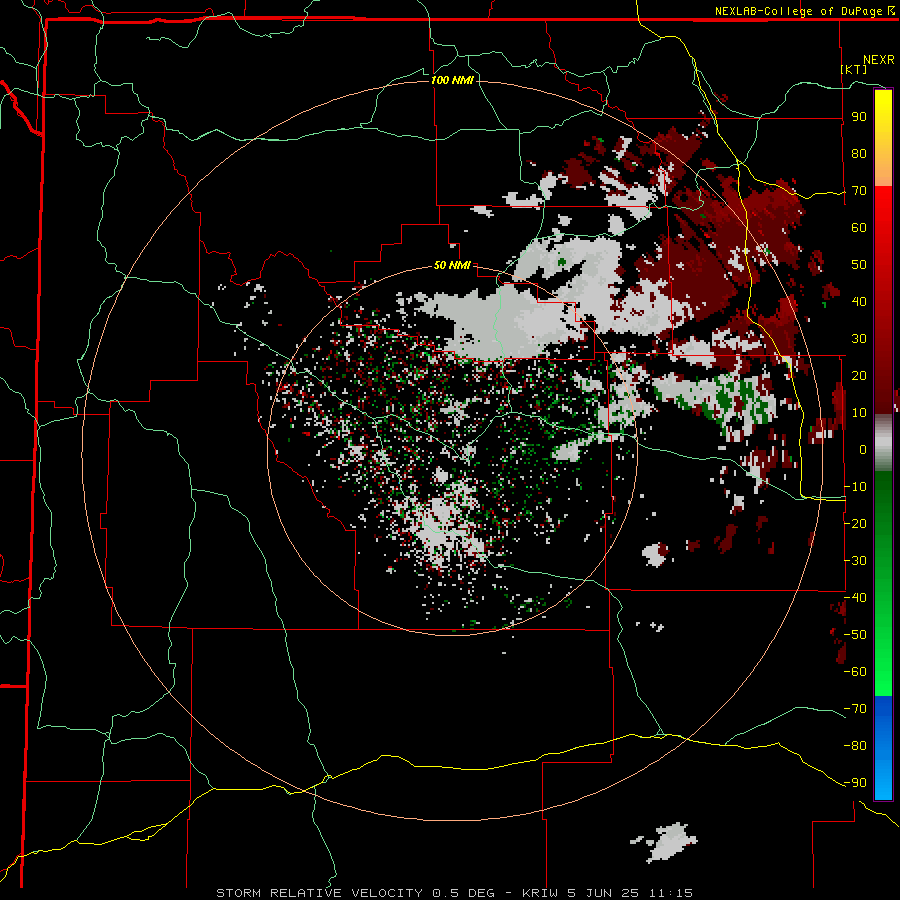Screen dimensions: 900x900
Task: Click the Storm Relative Velocity caption at bottom
Action: tap(454, 893)
